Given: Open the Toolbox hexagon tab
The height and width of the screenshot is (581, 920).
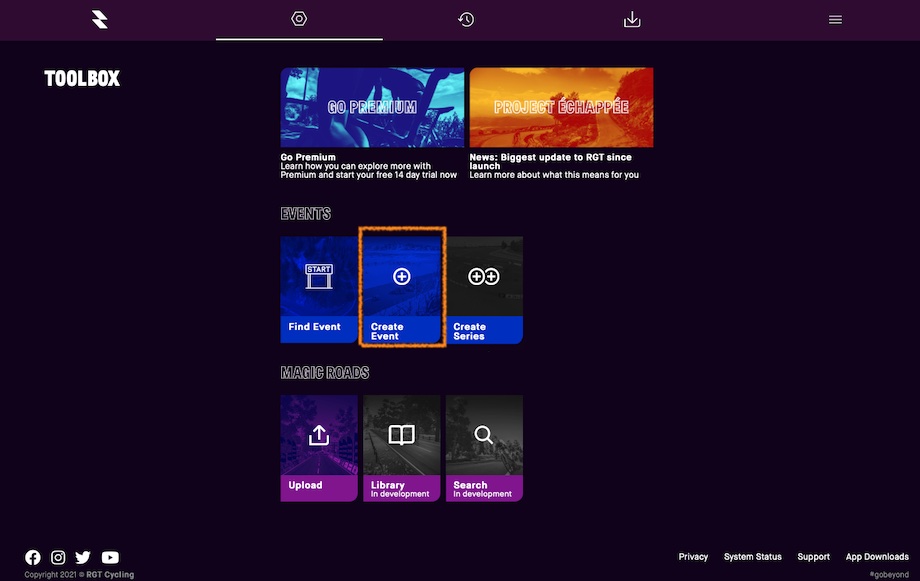Looking at the screenshot, I should pos(299,19).
